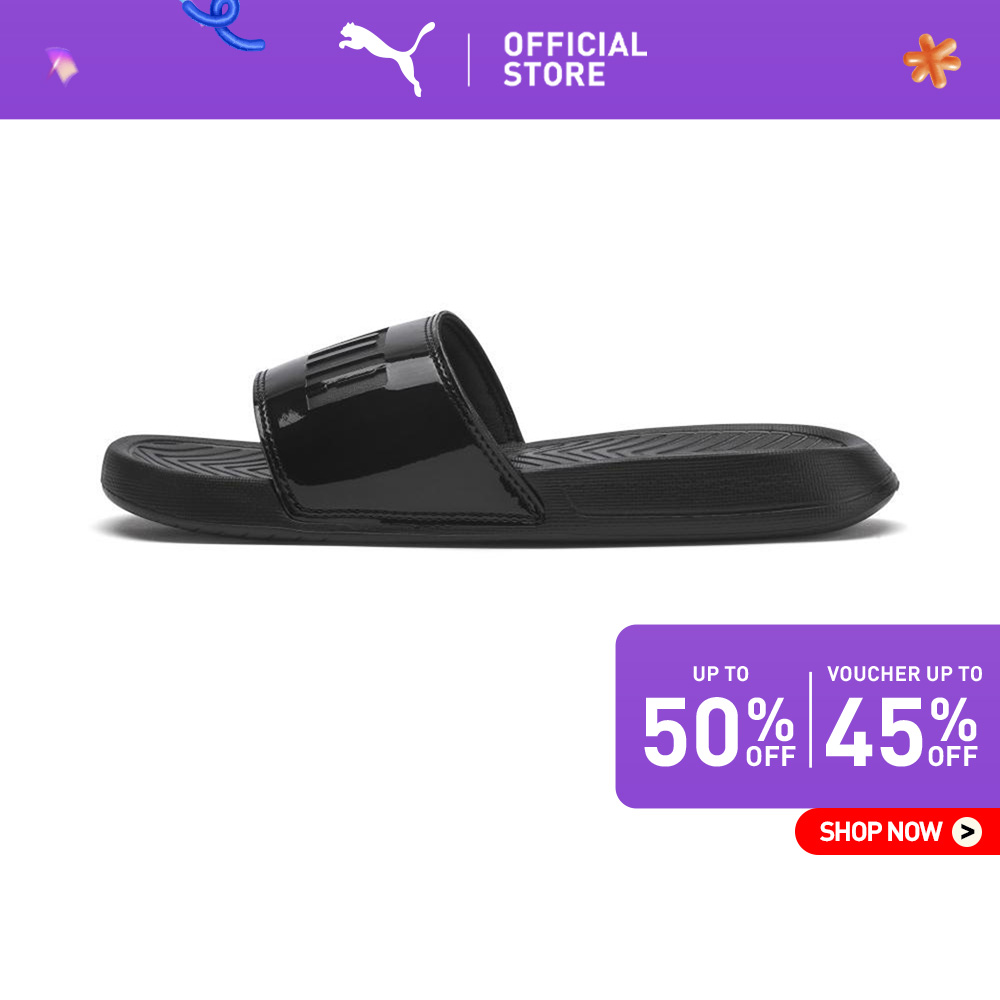Select the black Puma slide sandal image
1000x1000 pixels.
coord(500,427)
